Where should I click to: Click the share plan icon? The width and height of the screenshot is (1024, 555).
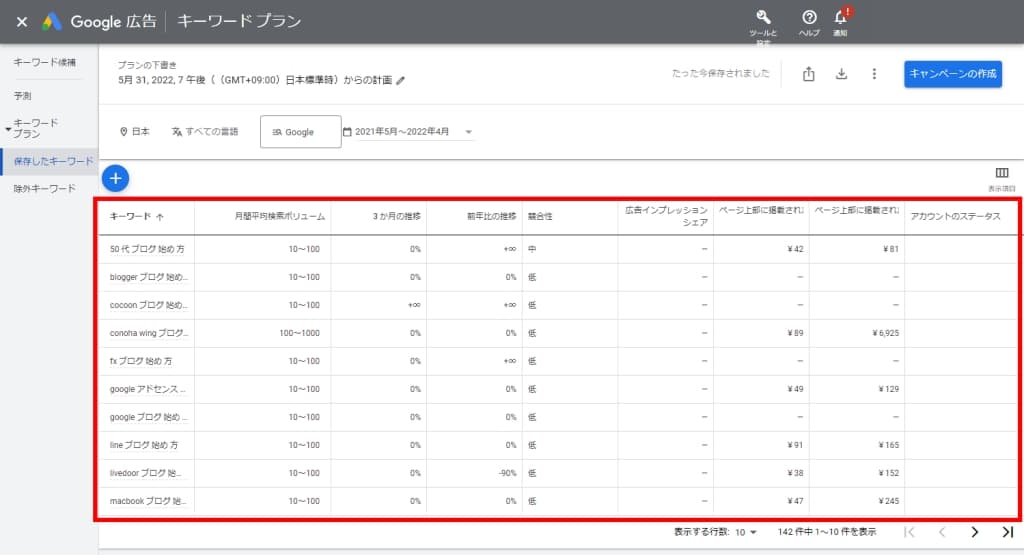coord(808,74)
